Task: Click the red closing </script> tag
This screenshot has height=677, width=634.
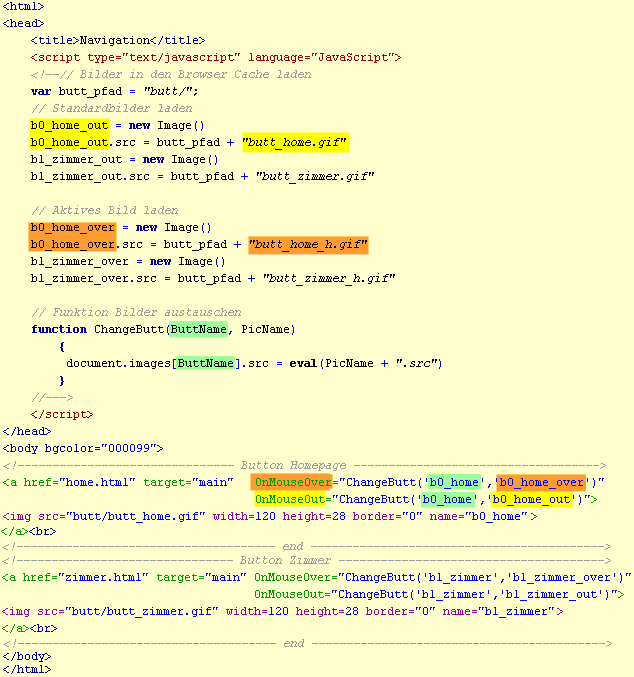Action: [x=62, y=414]
